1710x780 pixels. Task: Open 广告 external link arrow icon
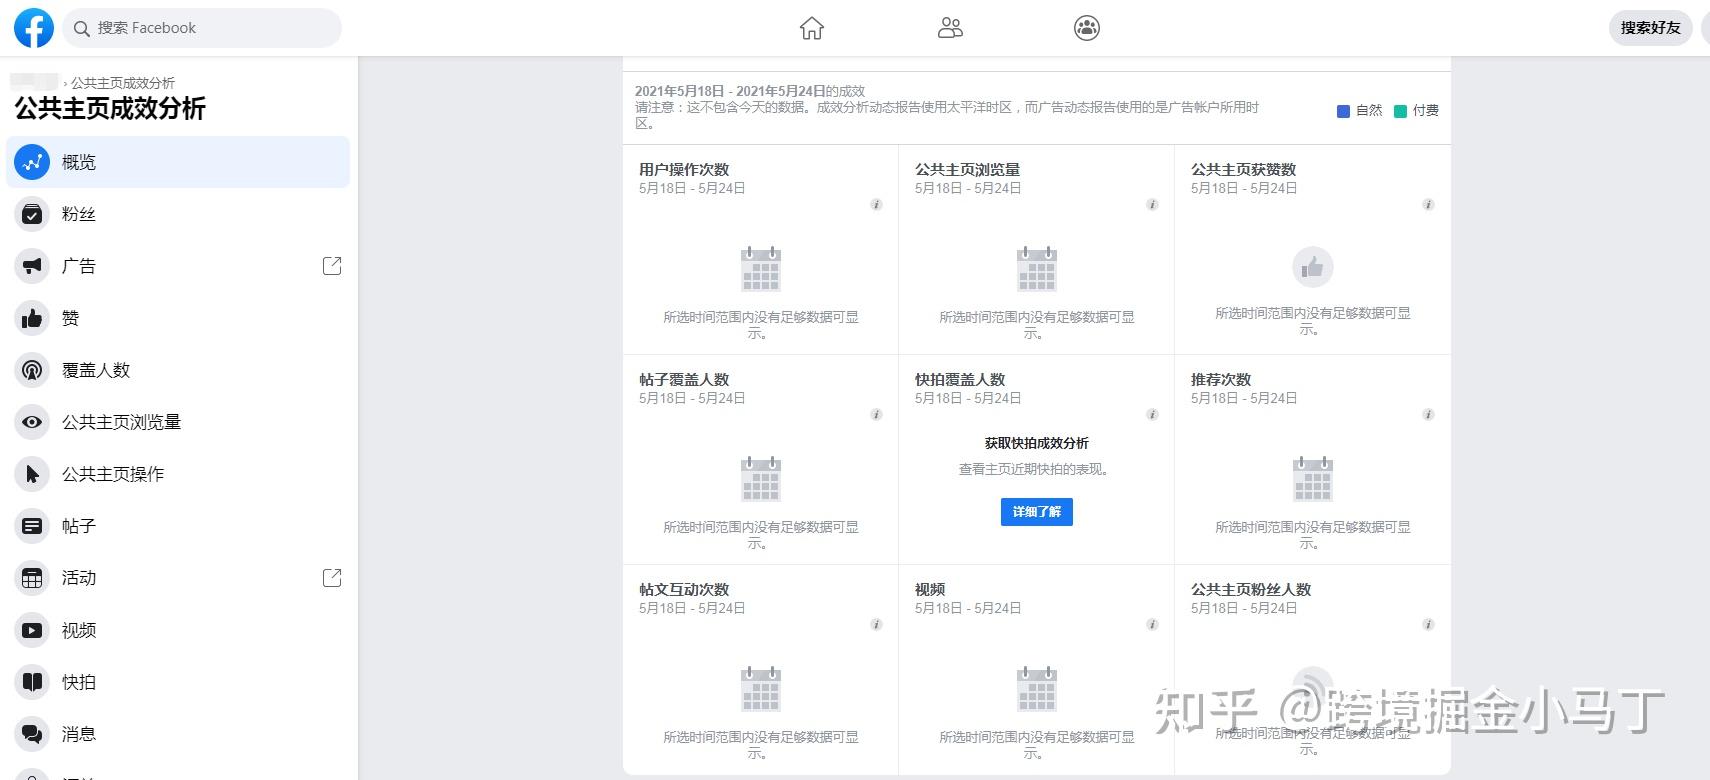coord(332,266)
